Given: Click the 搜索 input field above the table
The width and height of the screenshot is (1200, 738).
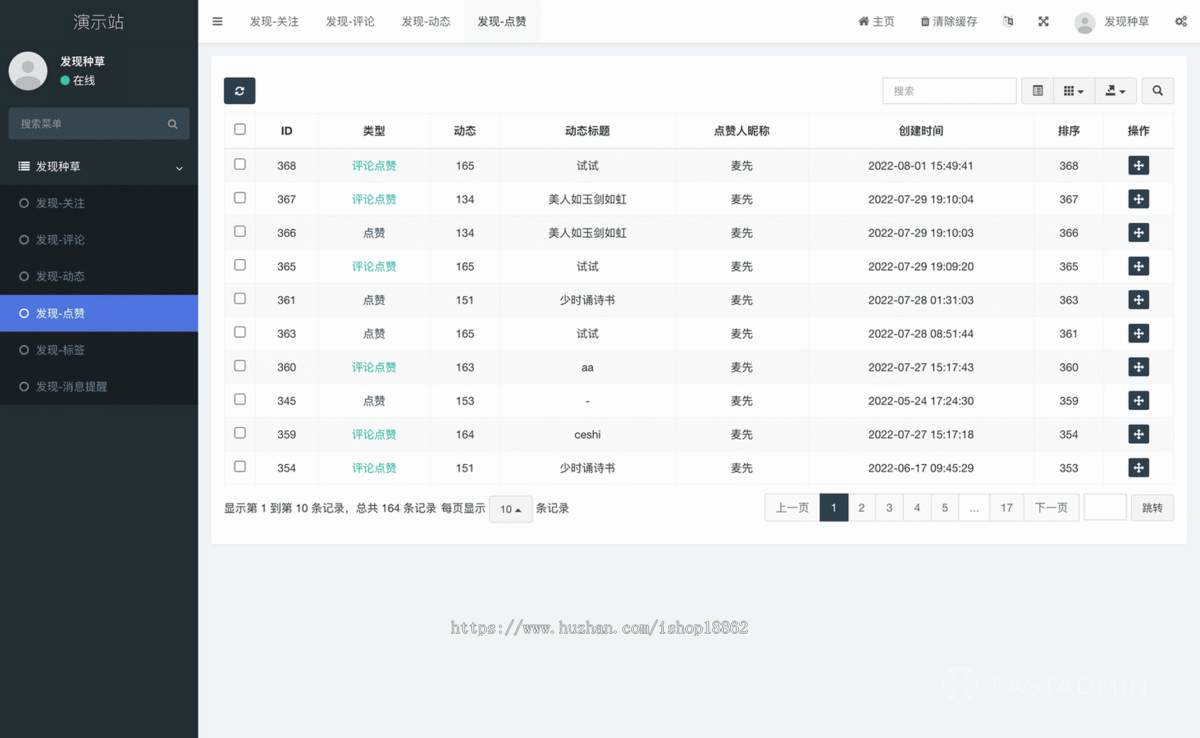Looking at the screenshot, I should pos(949,90).
